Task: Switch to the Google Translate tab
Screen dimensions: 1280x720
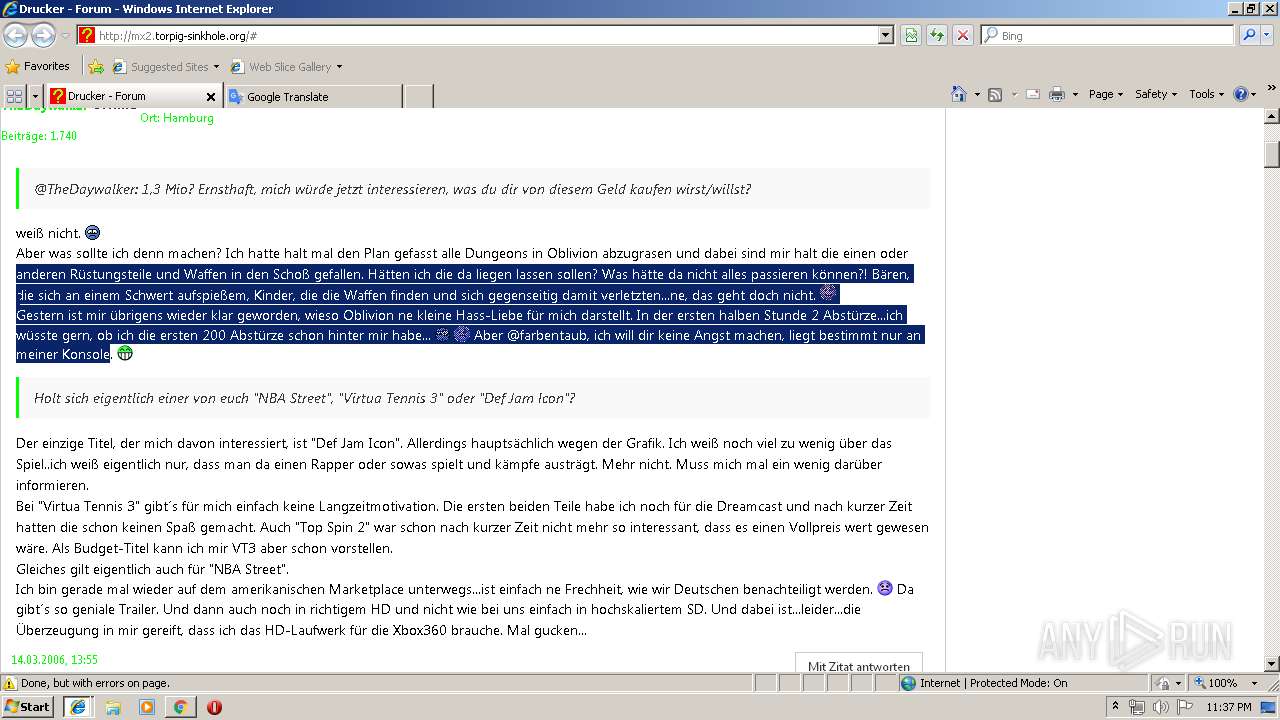Action: point(313,97)
